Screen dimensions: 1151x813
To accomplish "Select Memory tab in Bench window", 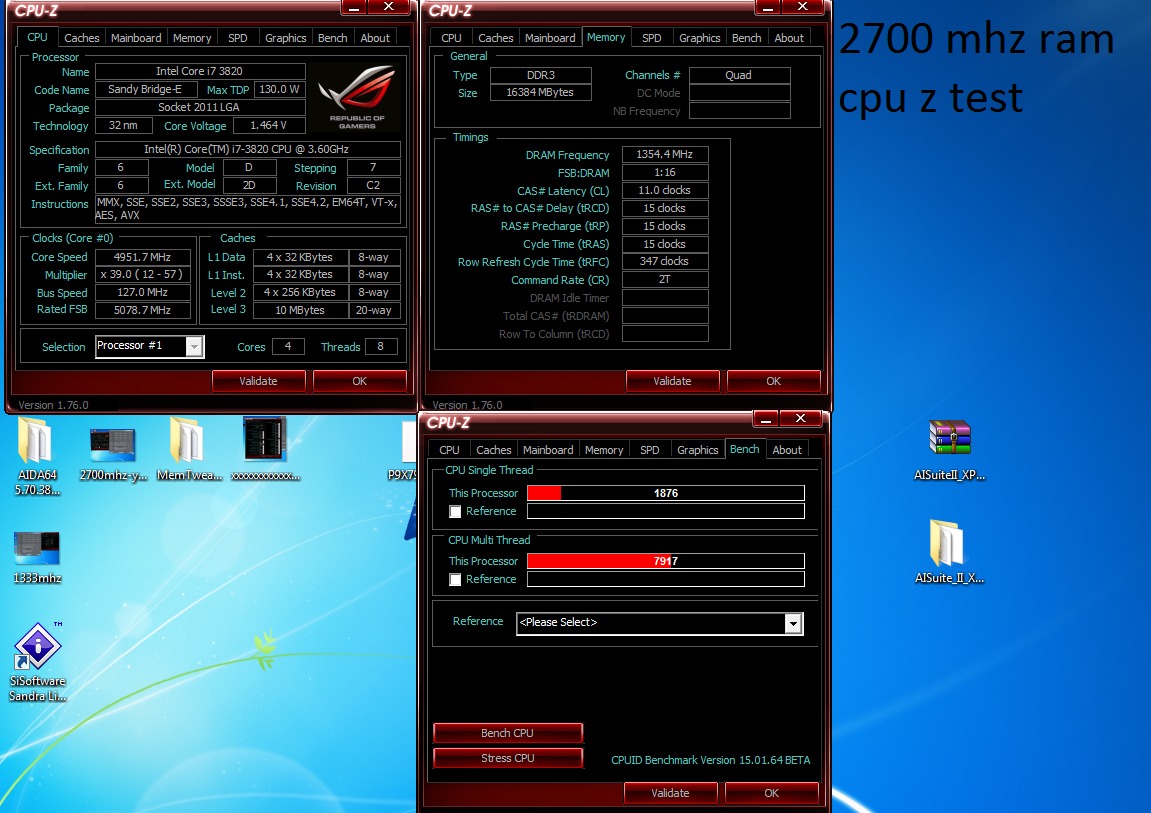I will click(x=604, y=450).
